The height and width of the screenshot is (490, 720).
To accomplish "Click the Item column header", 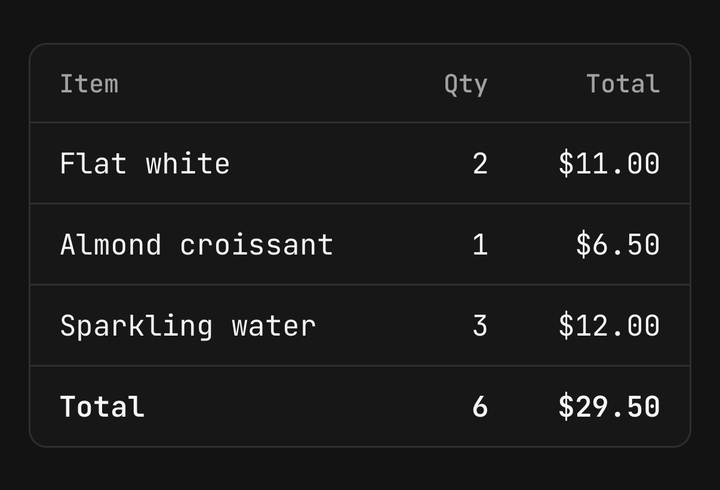I will click(89, 84).
